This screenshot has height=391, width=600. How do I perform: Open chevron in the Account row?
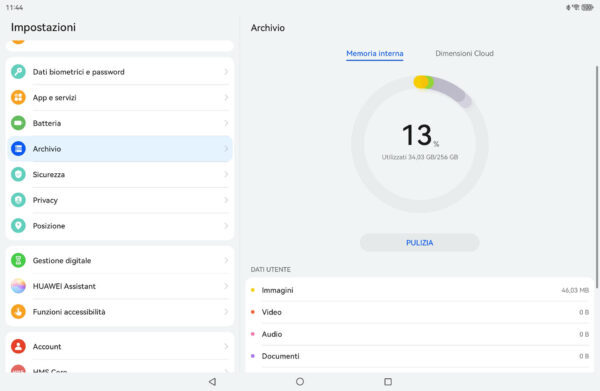click(x=226, y=346)
